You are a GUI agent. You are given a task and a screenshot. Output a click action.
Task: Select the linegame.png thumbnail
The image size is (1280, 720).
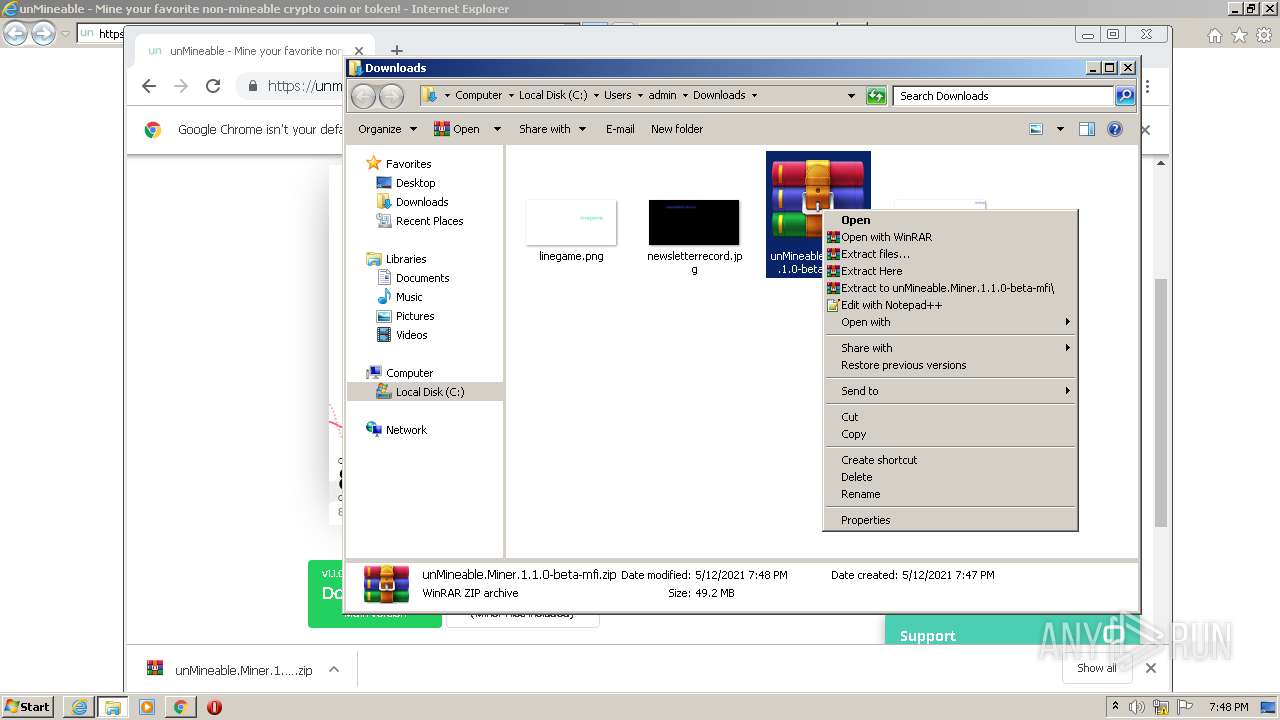571,222
